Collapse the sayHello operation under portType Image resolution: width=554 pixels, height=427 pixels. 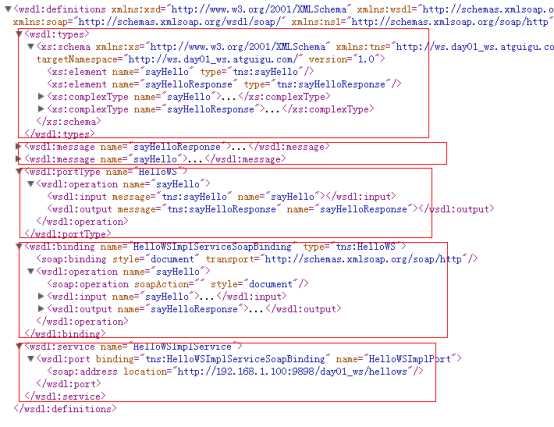click(31, 184)
